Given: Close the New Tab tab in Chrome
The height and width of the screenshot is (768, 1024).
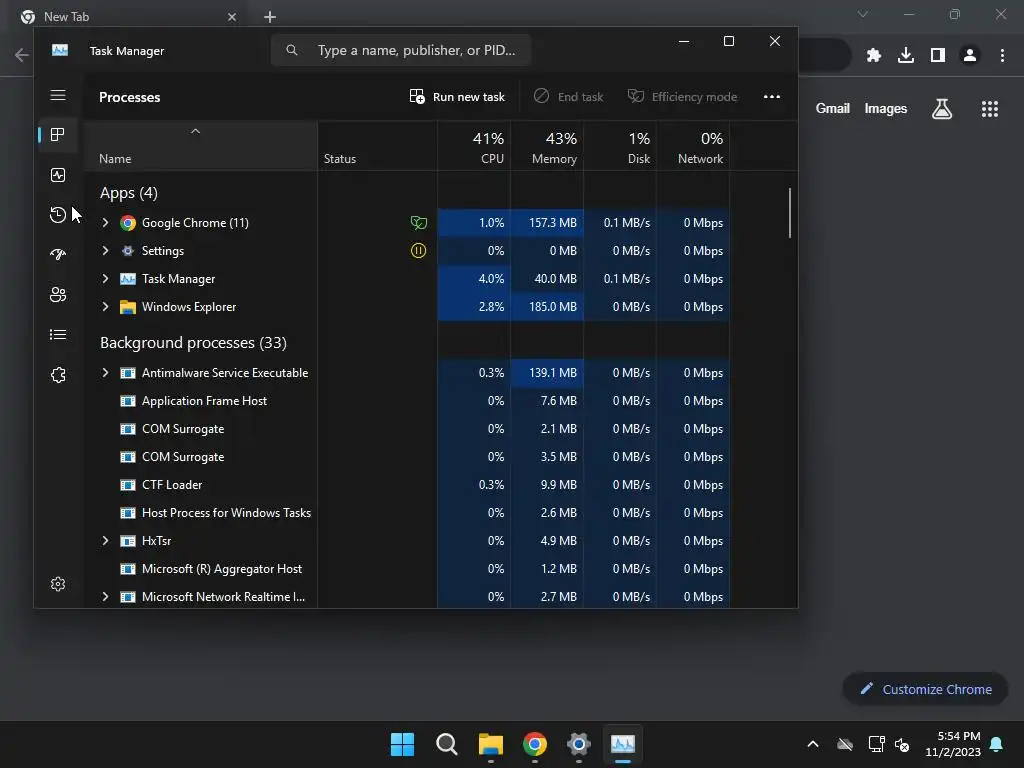Looking at the screenshot, I should click(232, 17).
